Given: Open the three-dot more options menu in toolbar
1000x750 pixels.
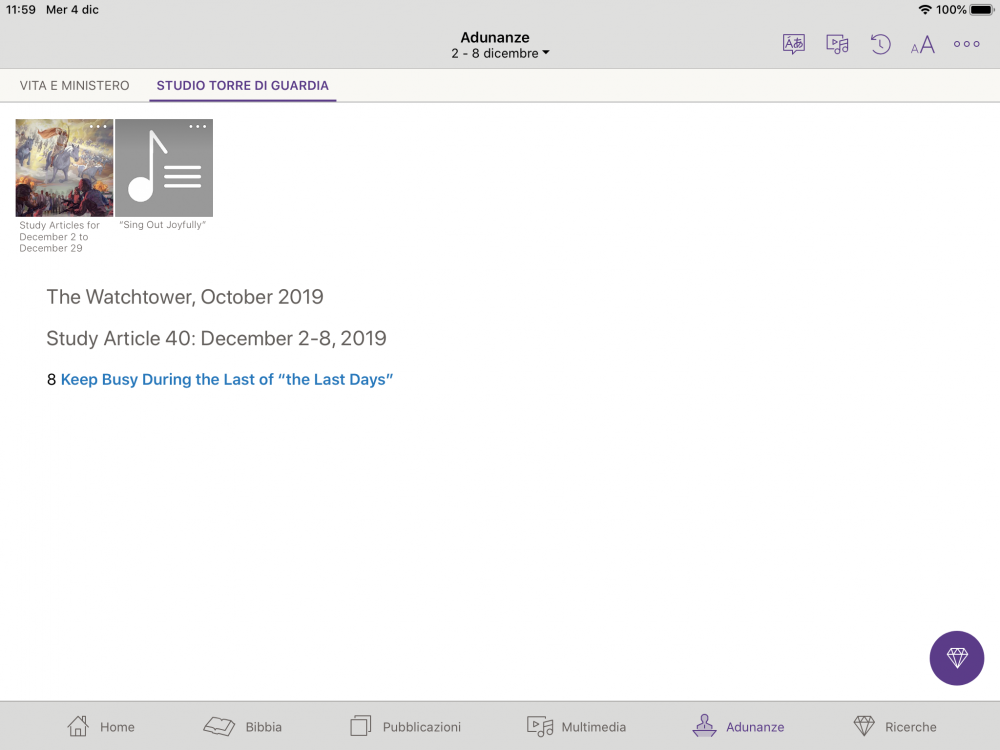Looking at the screenshot, I should tap(966, 44).
